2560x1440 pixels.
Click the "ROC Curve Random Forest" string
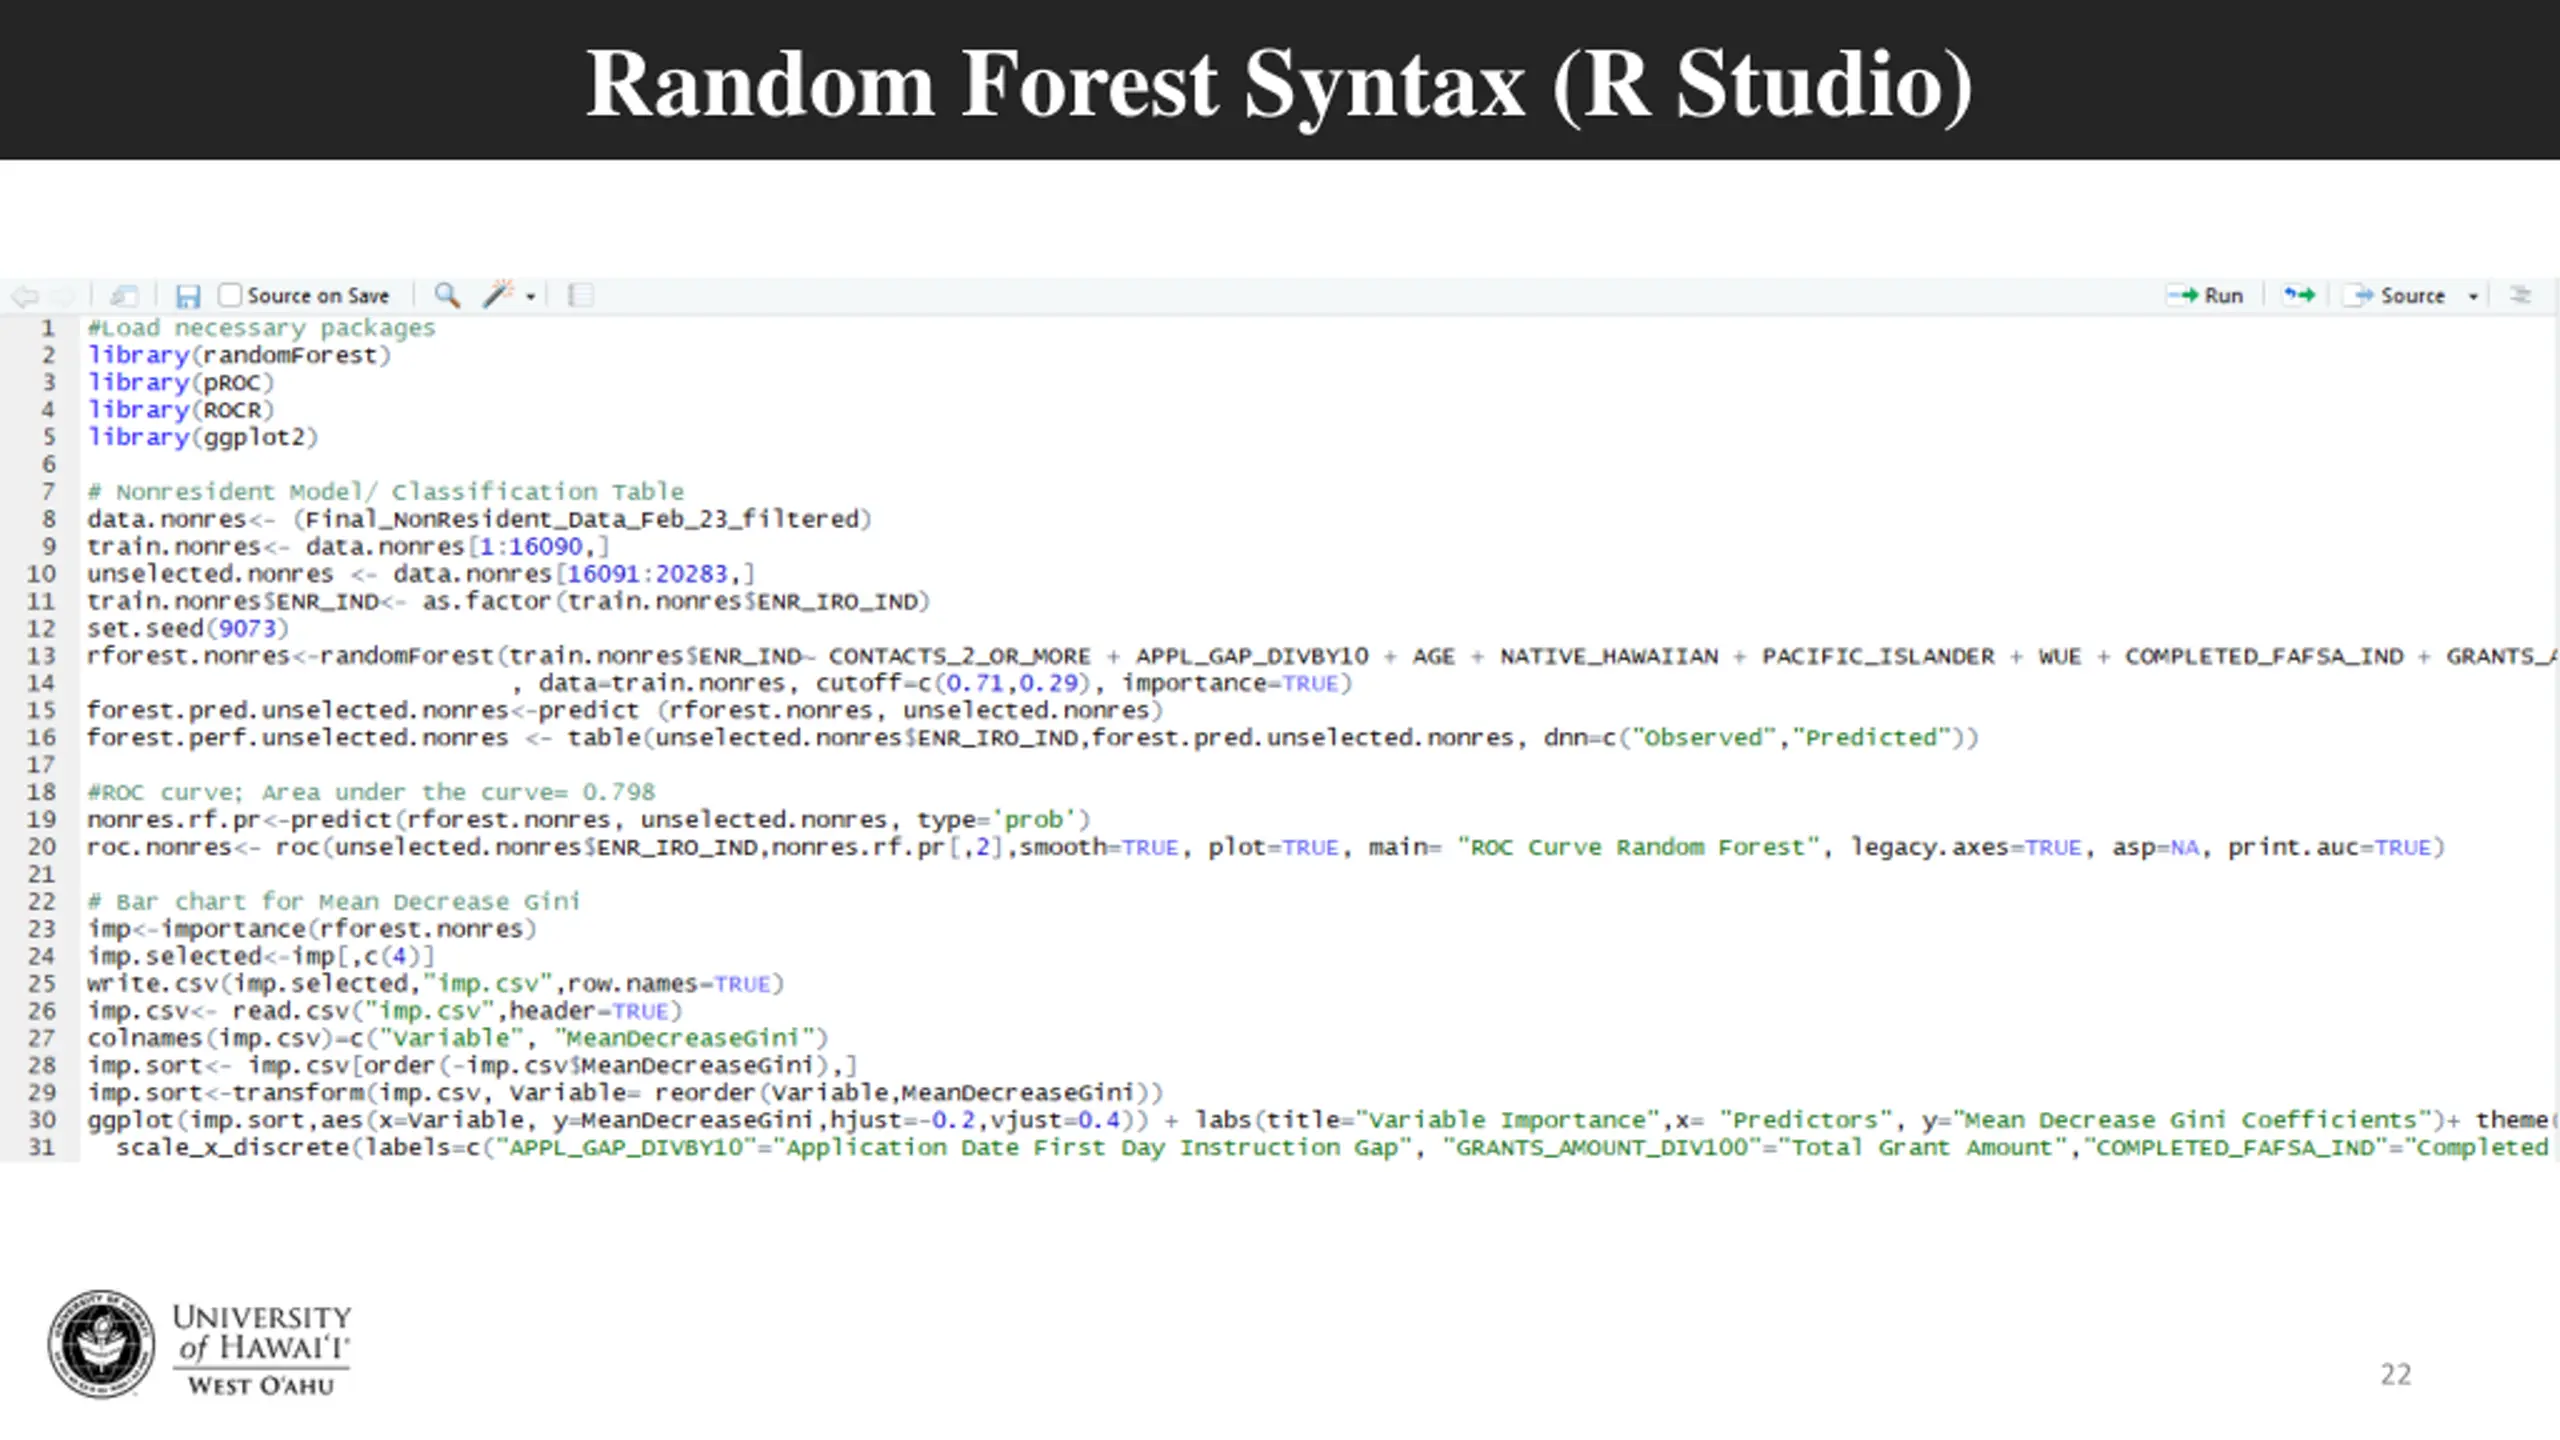click(1638, 847)
